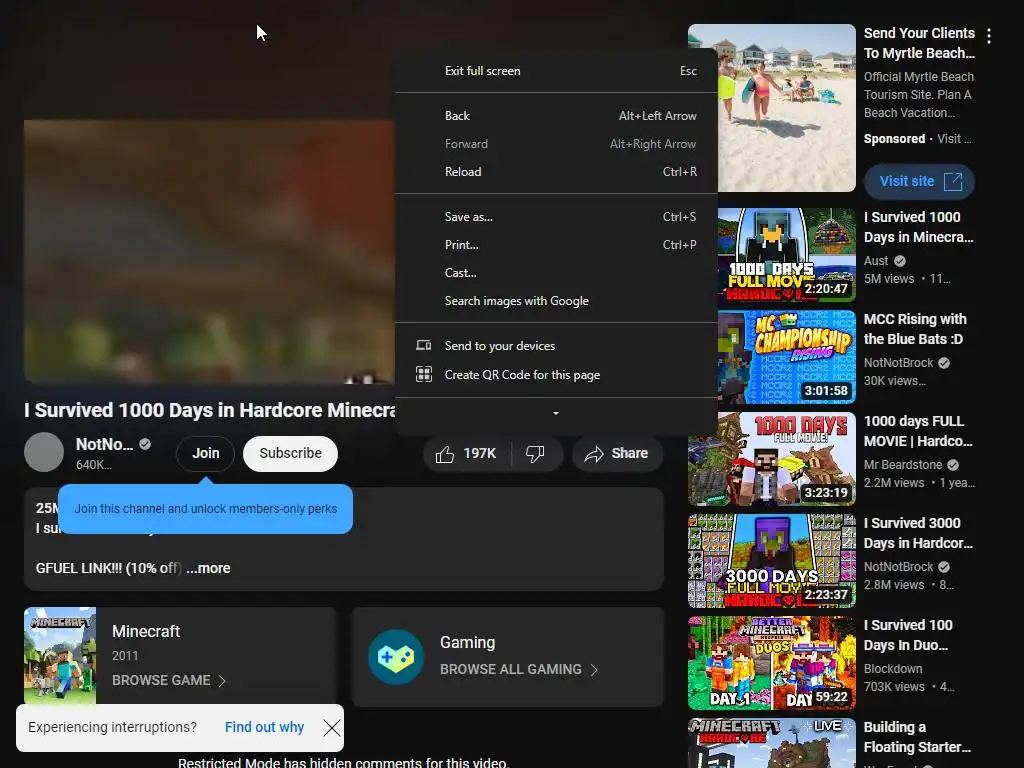Click the BROWSE GAME chevron arrow
The width and height of the screenshot is (1024, 768).
point(222,680)
